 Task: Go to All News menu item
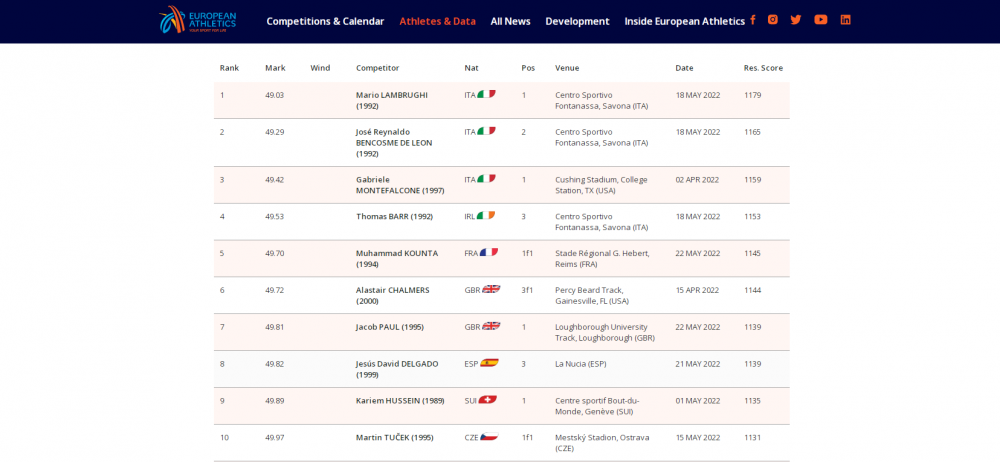[x=510, y=21]
